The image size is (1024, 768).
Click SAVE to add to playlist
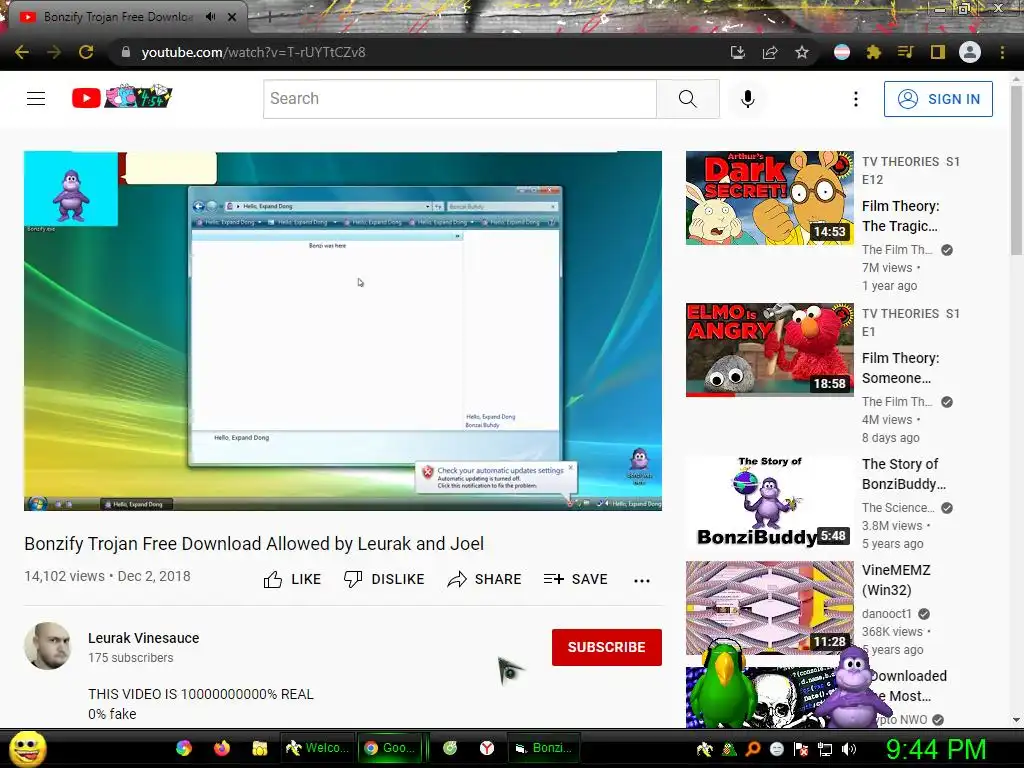575,579
